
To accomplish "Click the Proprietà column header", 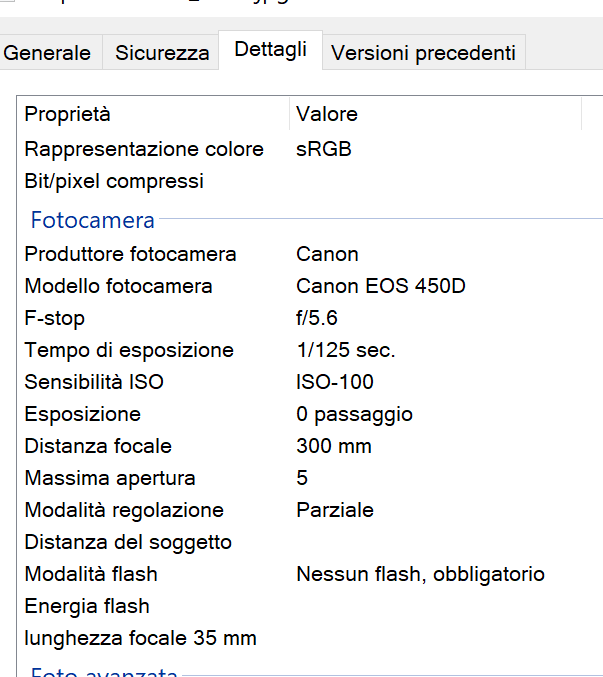I will click(153, 114).
